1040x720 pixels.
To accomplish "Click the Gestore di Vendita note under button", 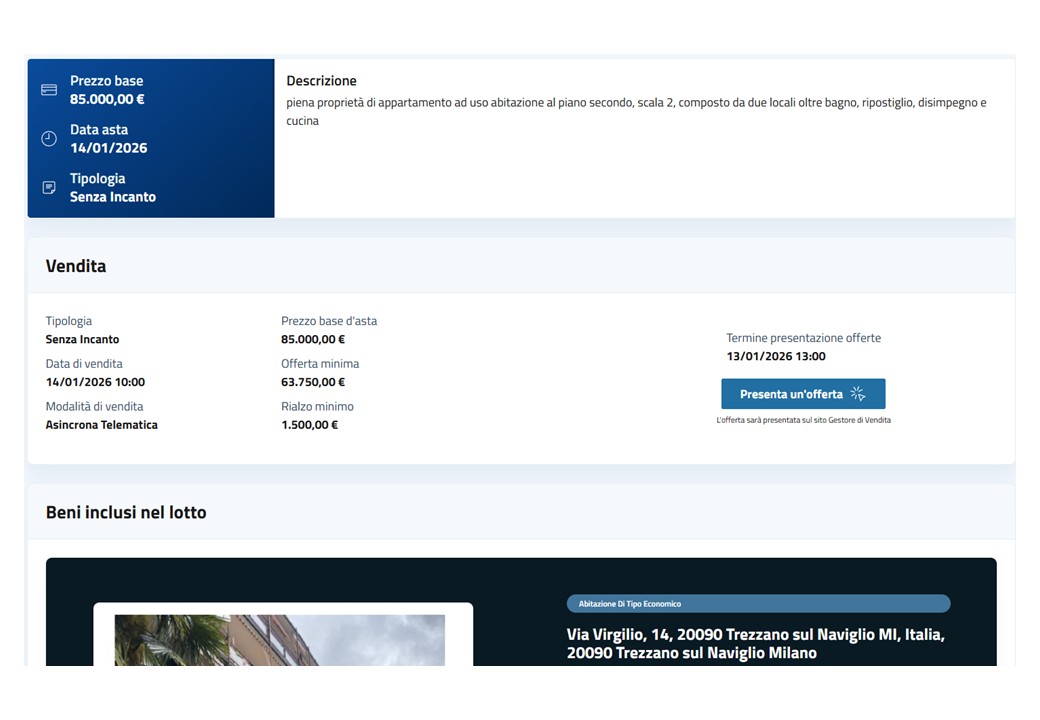I will (x=803, y=420).
